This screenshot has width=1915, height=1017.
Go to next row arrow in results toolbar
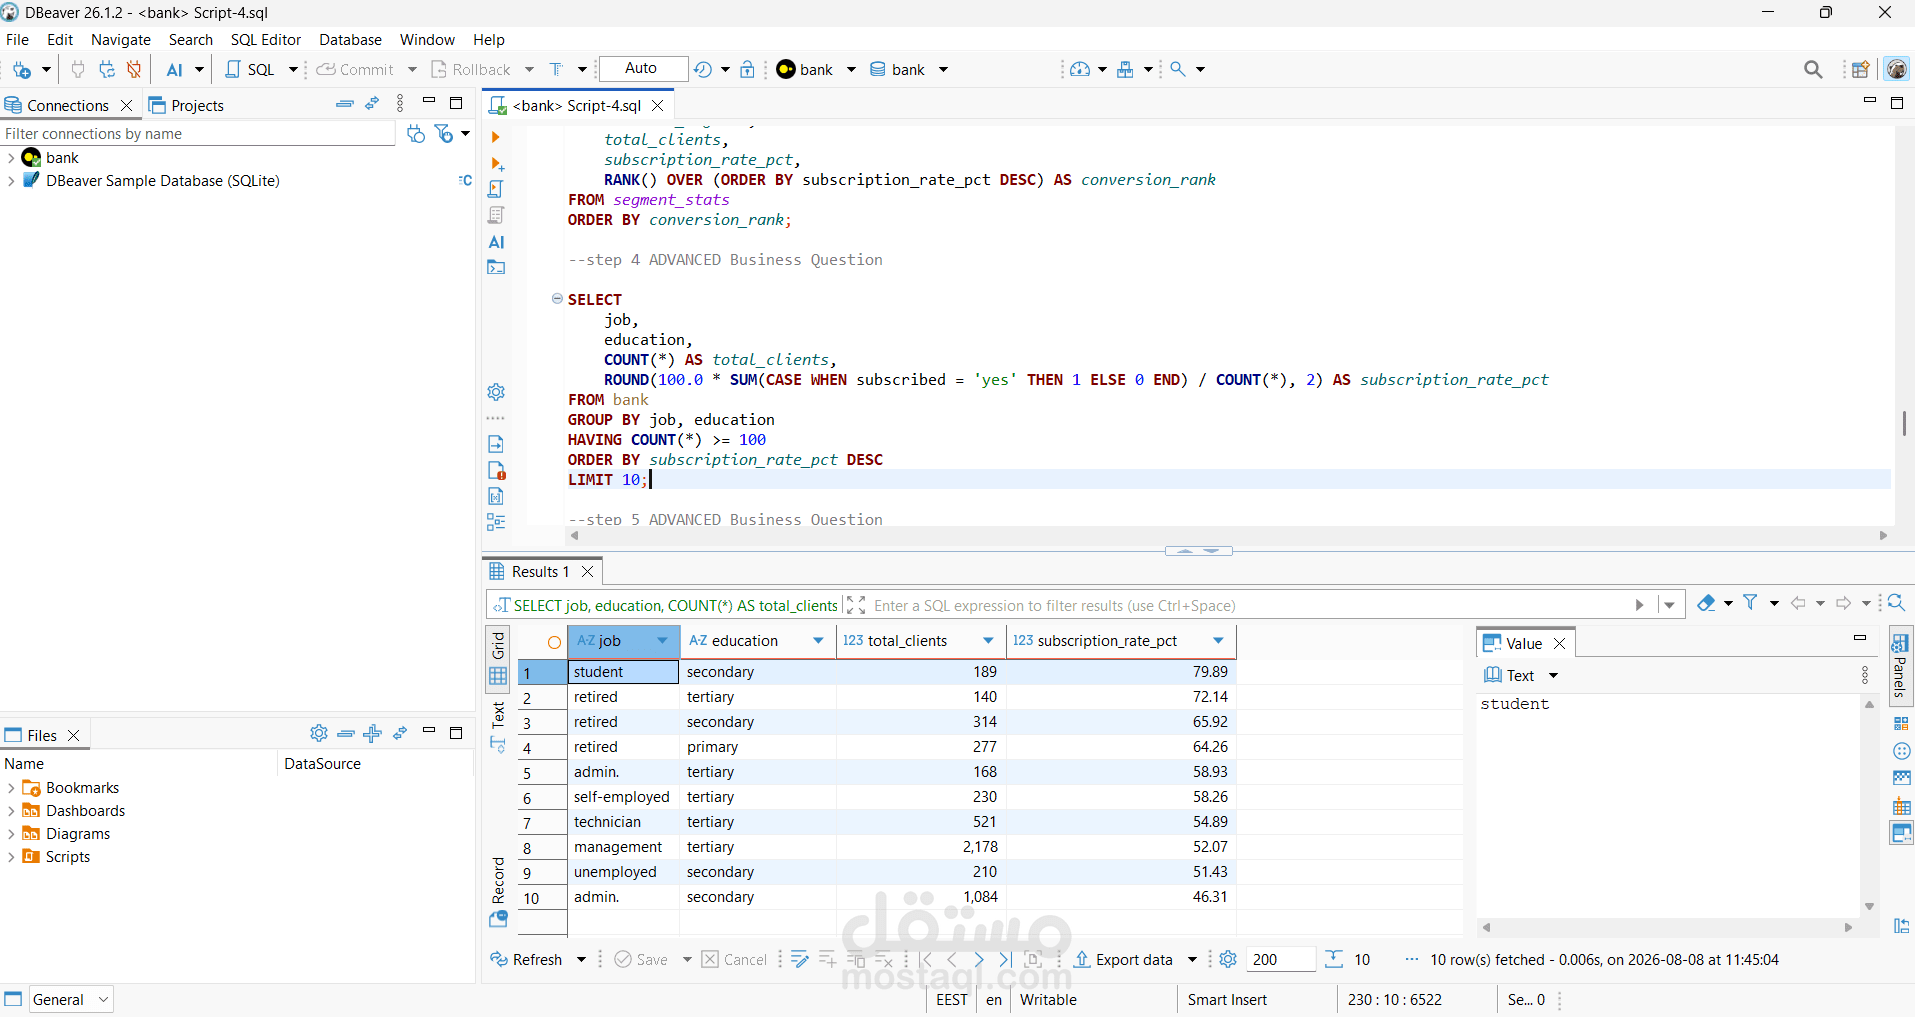979,960
